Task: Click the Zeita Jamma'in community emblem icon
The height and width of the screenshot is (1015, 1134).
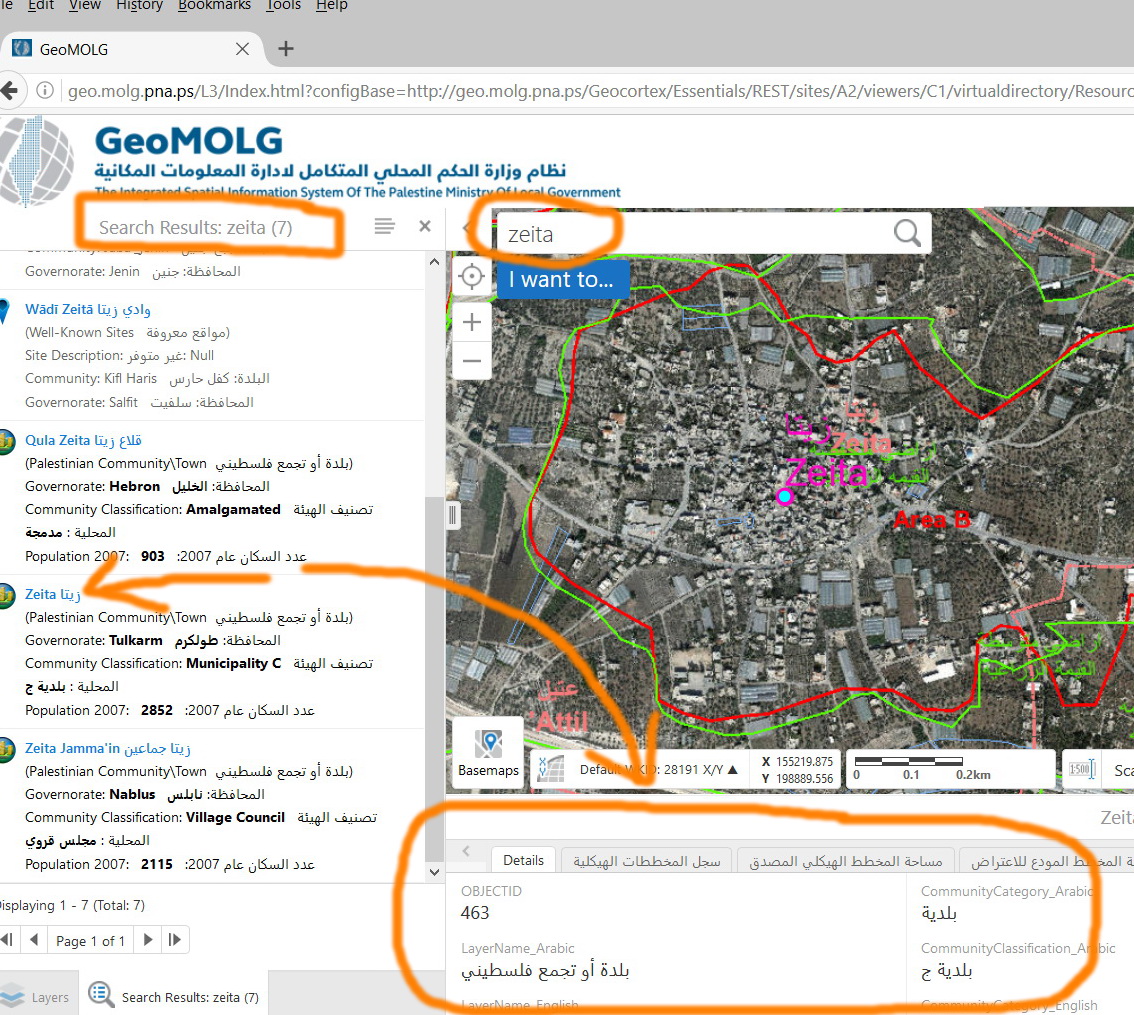Action: [7, 749]
